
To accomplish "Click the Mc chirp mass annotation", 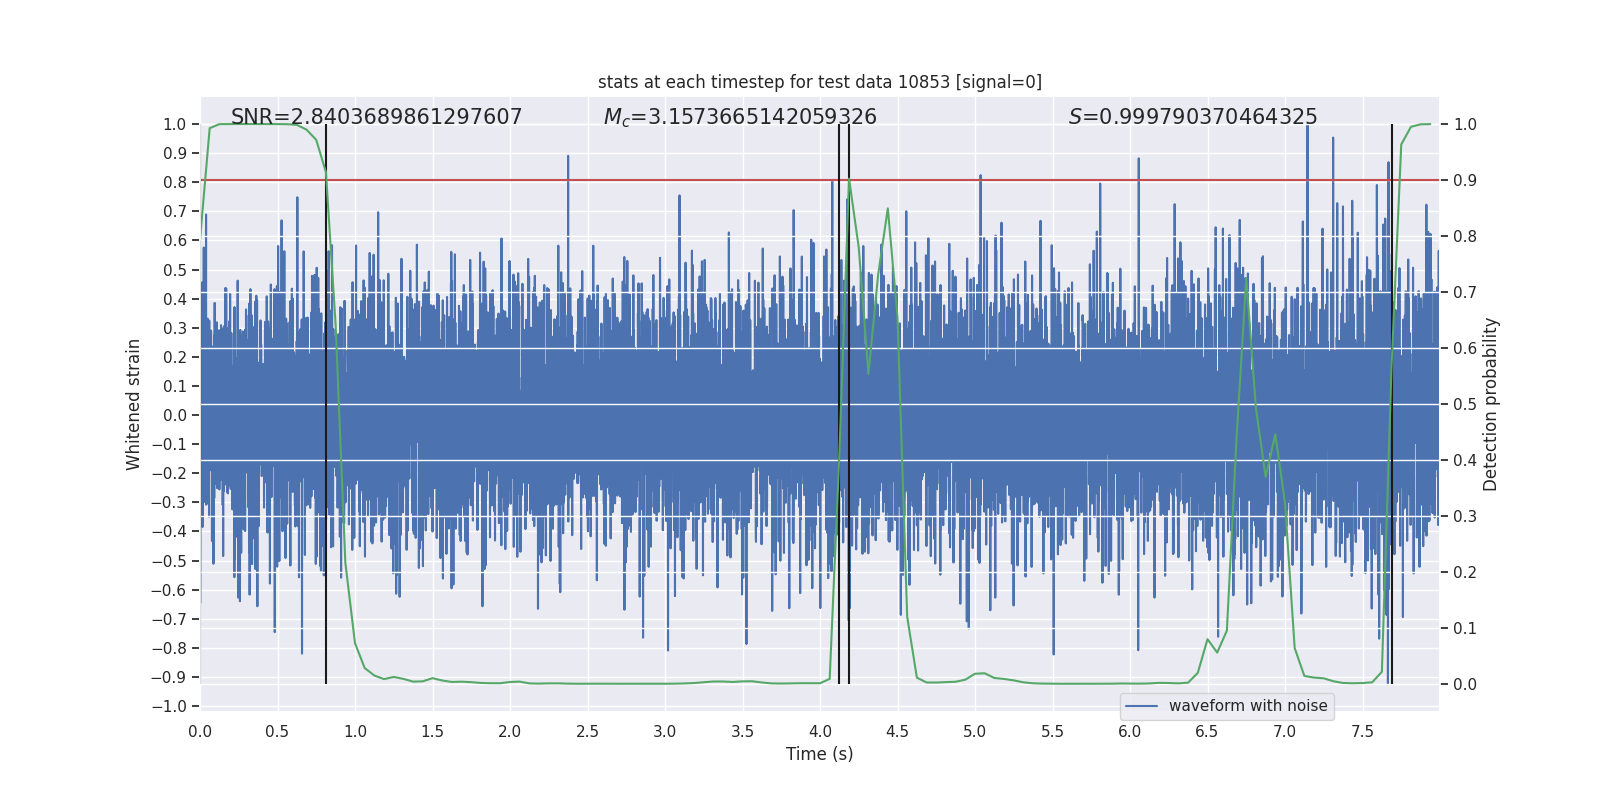I will click(x=740, y=117).
